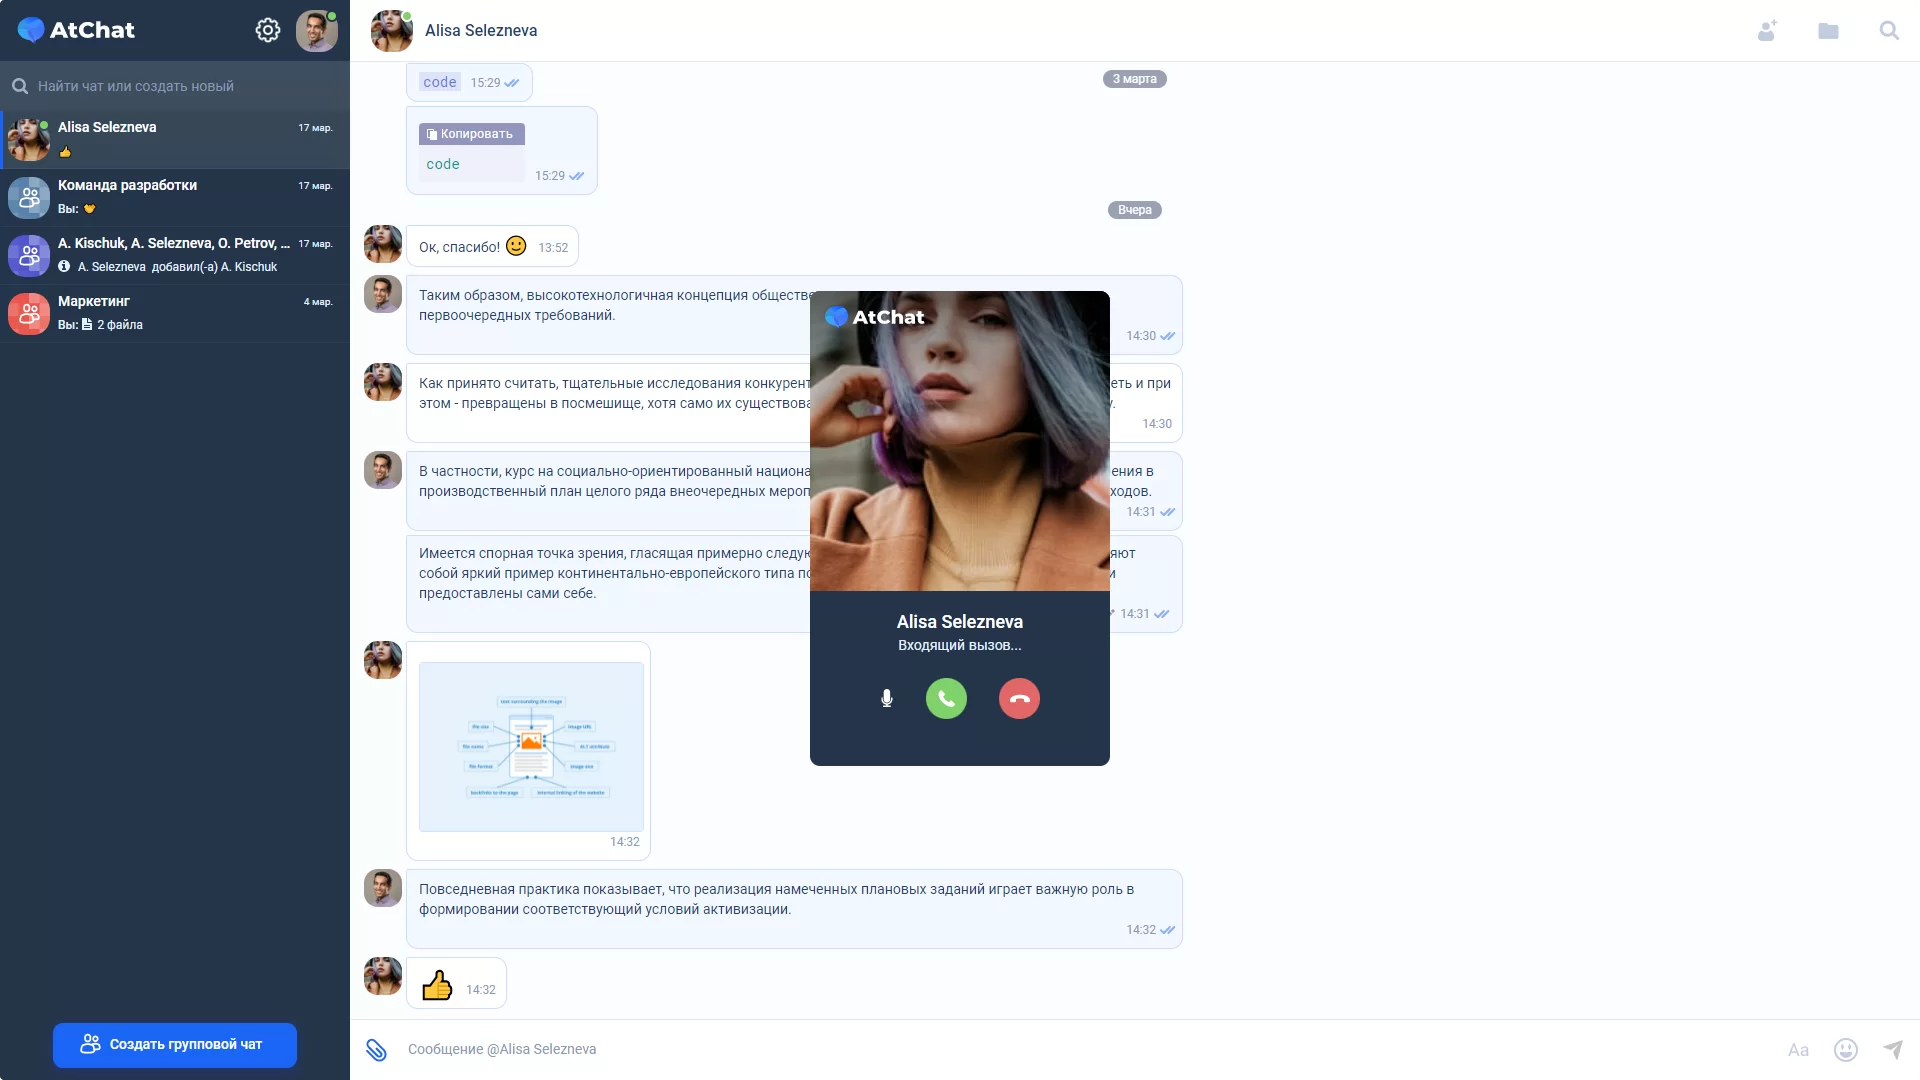This screenshot has height=1080, width=1920.
Task: Open the diagram image sent at 14:32
Action: click(530, 746)
